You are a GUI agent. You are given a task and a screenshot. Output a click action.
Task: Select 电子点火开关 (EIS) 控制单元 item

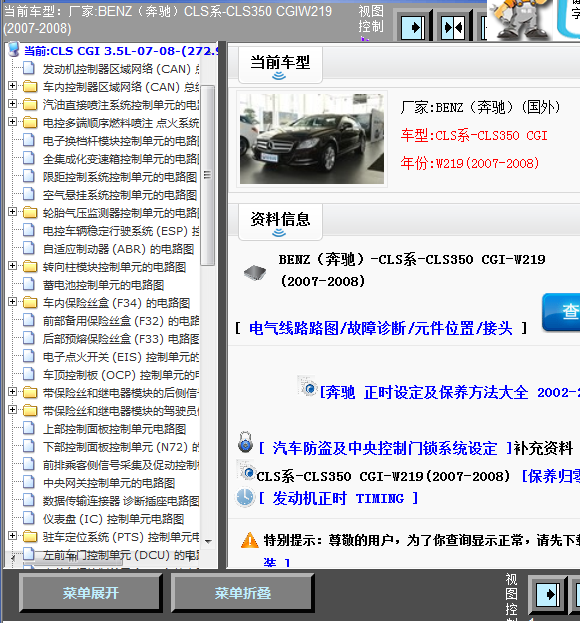121,357
